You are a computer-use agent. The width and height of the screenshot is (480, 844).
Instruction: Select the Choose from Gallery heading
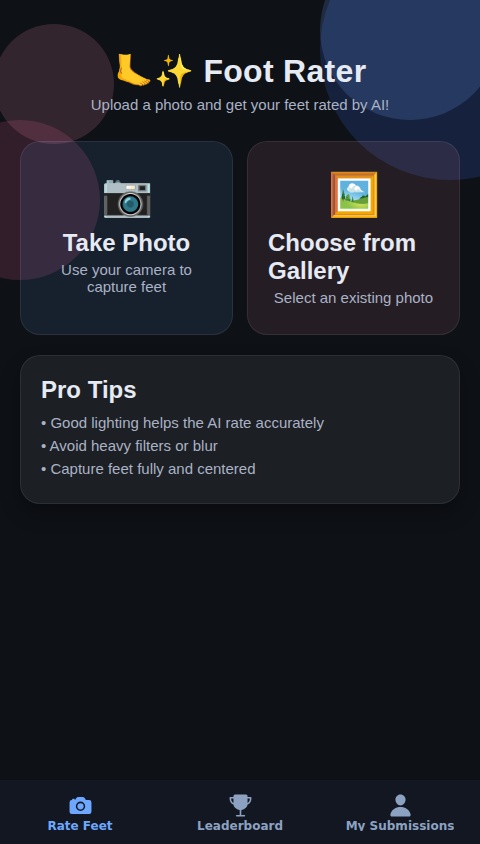(342, 257)
